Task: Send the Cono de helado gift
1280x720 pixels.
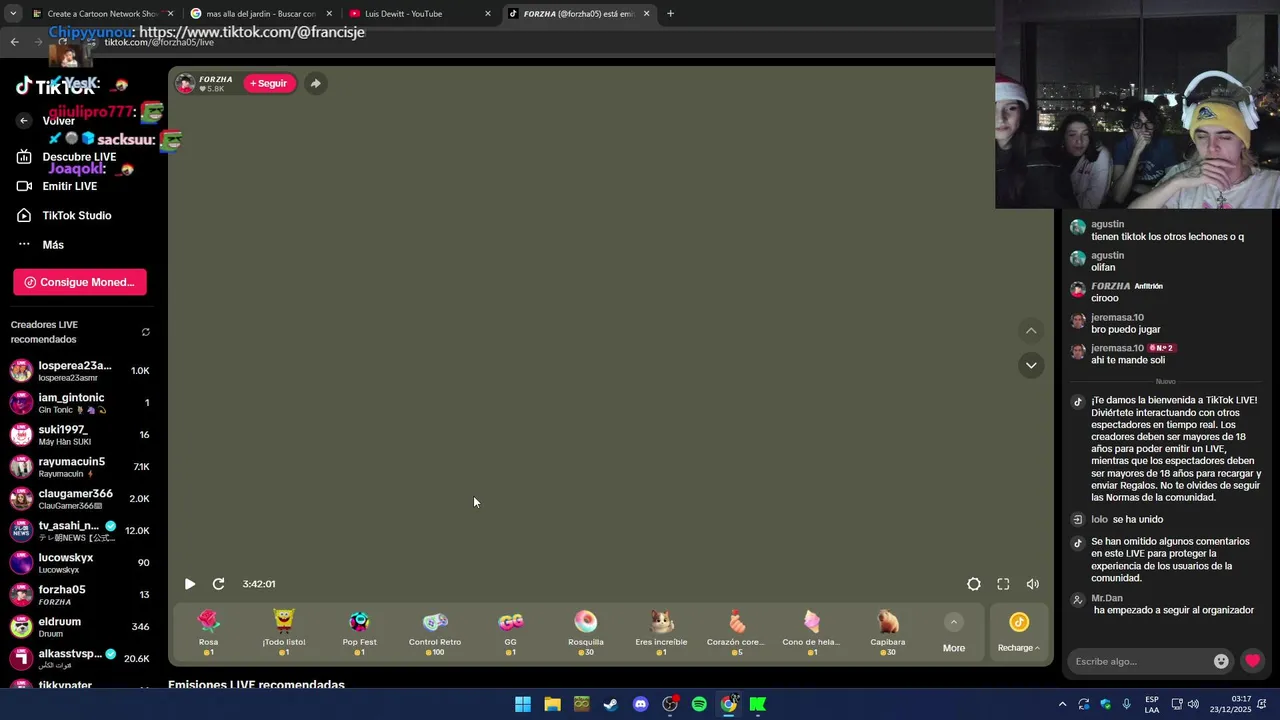Action: (x=811, y=632)
